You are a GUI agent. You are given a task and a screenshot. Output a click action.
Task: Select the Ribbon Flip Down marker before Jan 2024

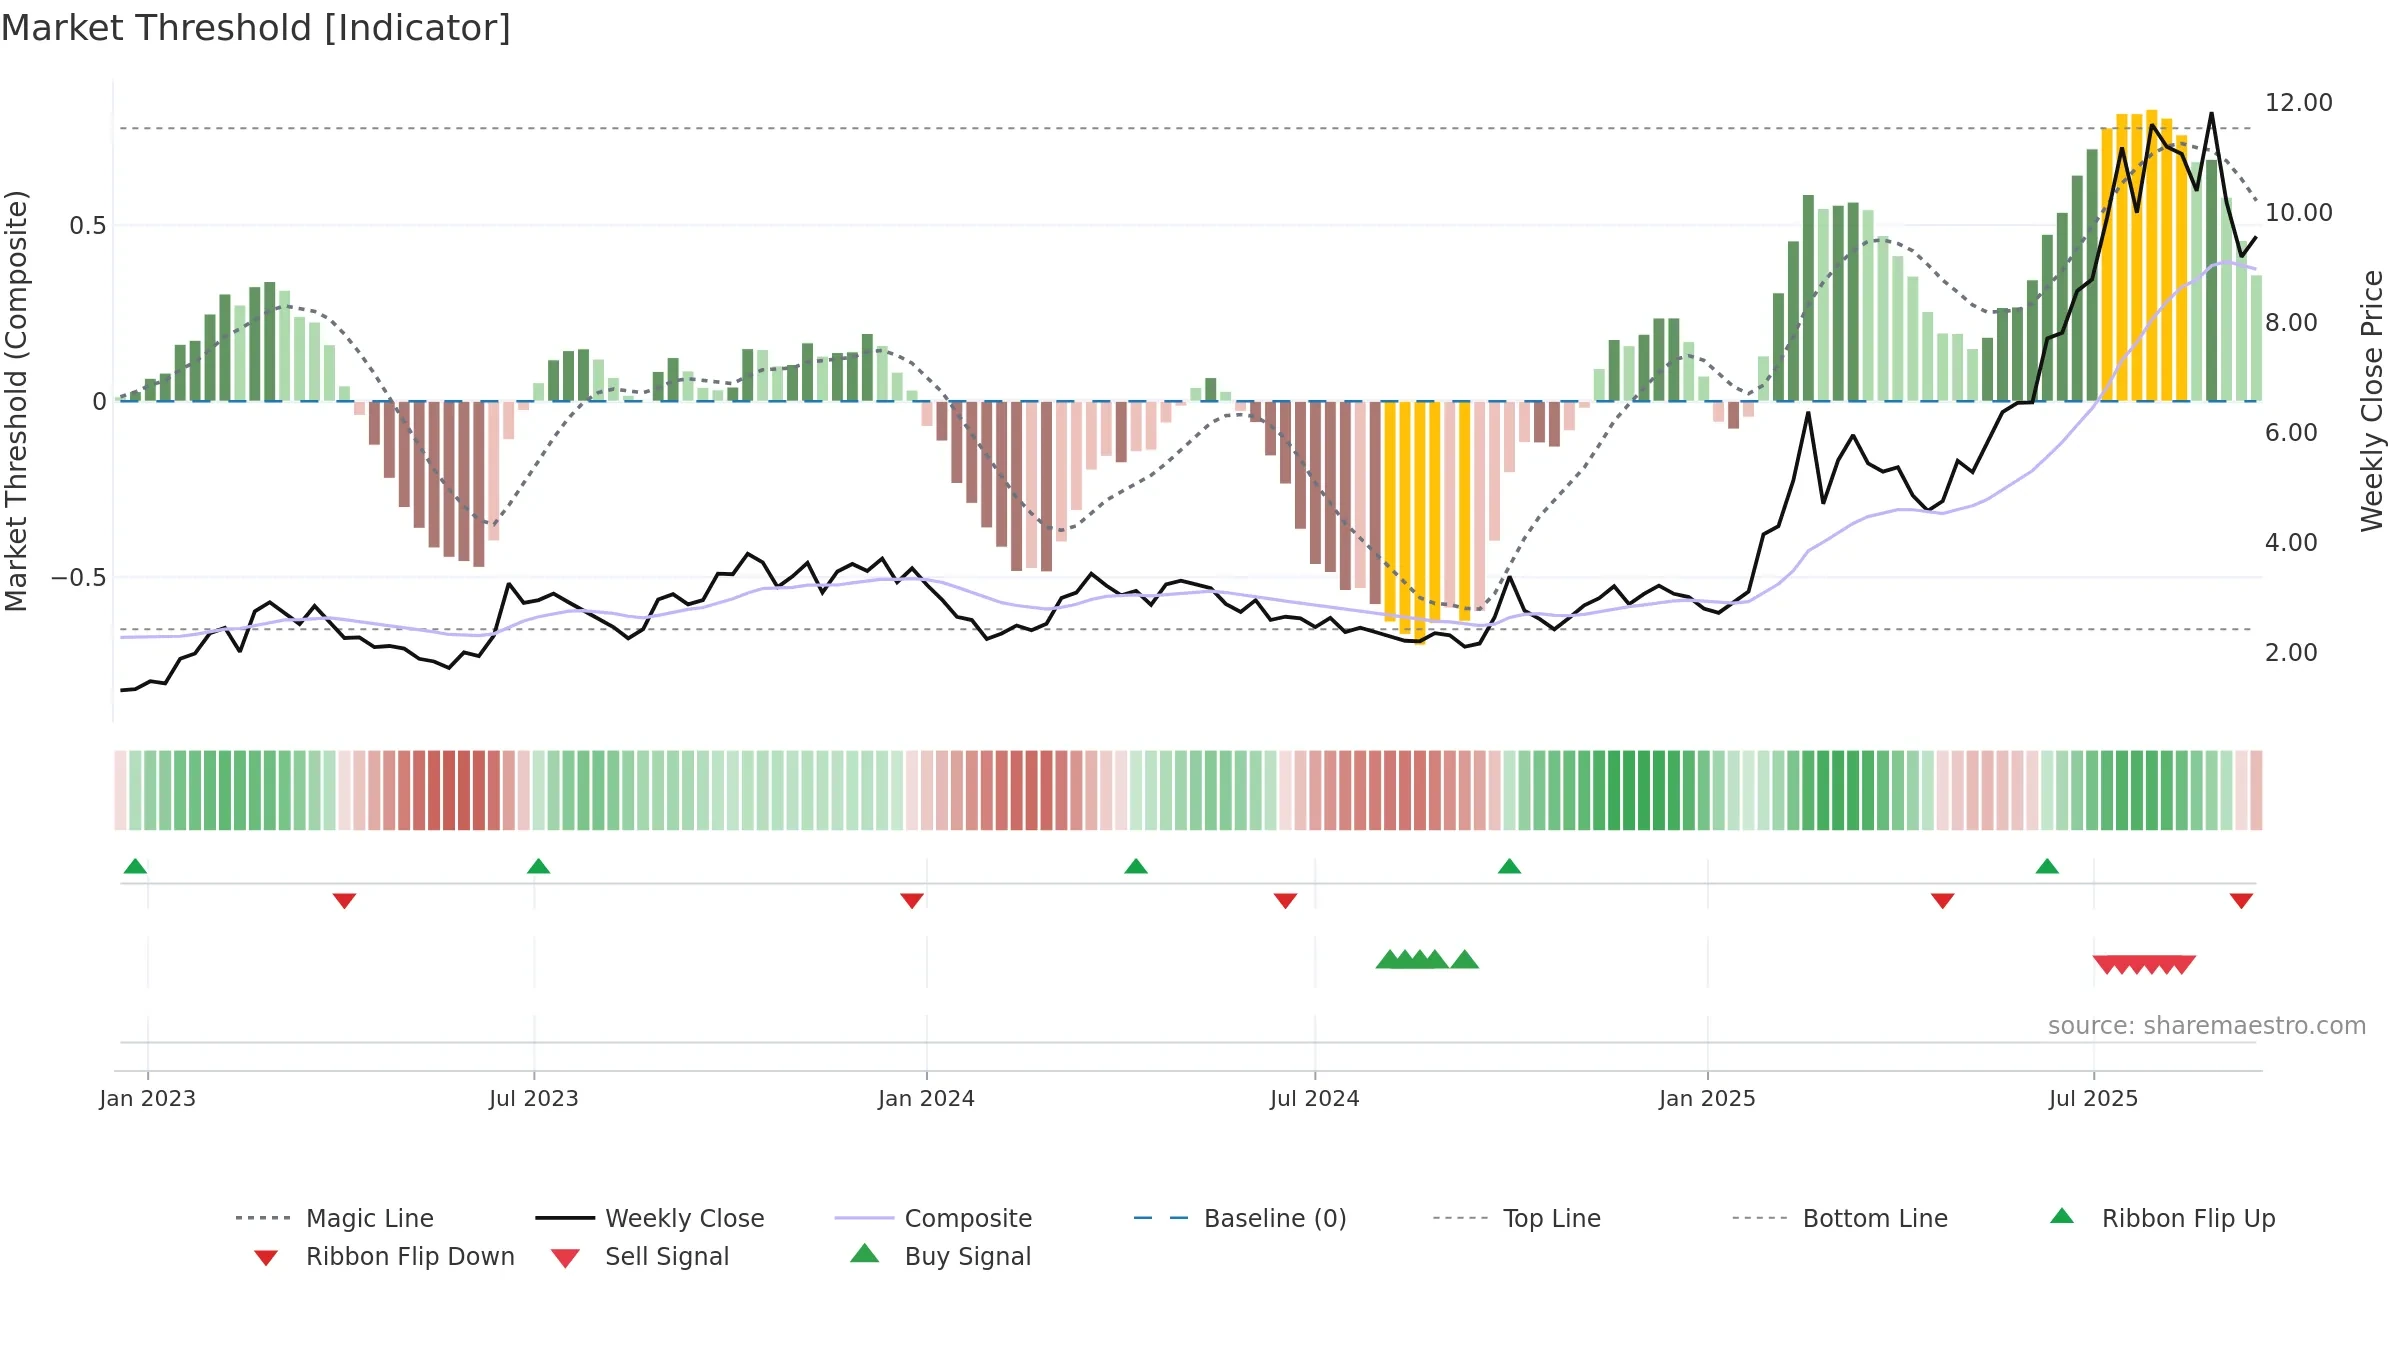click(x=912, y=901)
